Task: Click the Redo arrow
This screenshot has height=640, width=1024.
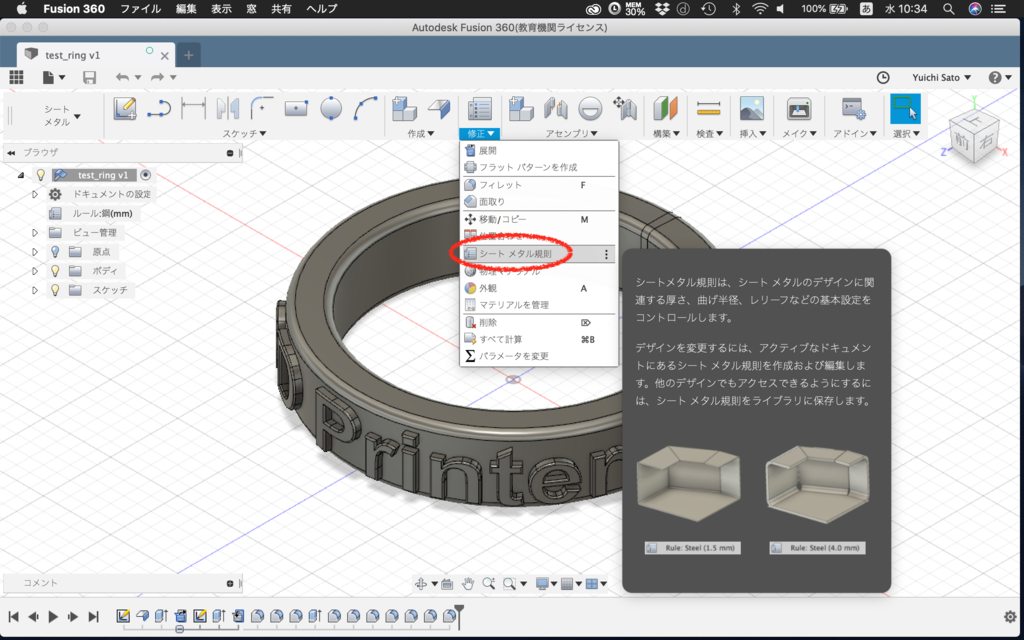Action: [157, 77]
